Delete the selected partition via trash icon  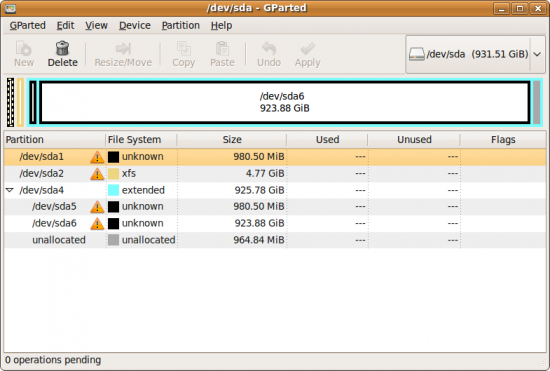62,48
